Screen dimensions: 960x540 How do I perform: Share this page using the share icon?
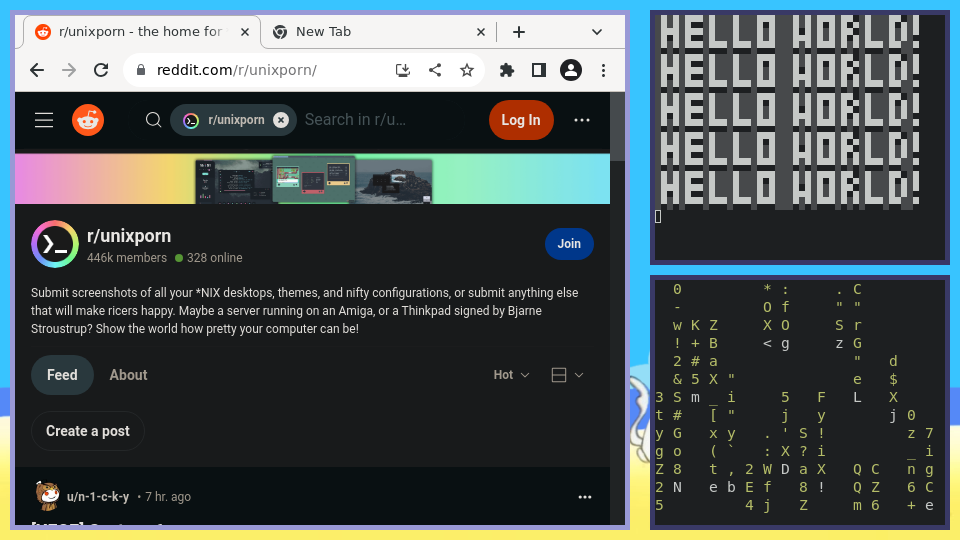click(435, 70)
